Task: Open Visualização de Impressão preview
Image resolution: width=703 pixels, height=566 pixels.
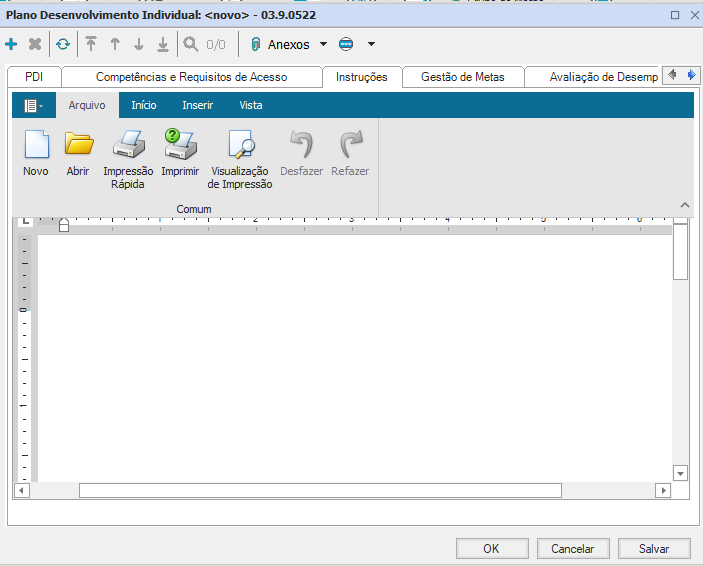Action: pos(240,146)
